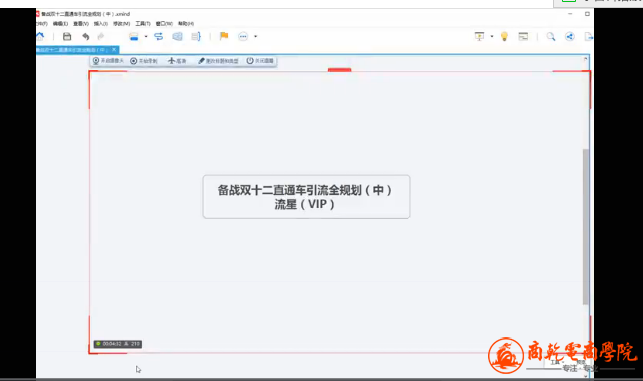Click the red handle on capture frame top
Screen dimensions: 643x381
point(340,70)
